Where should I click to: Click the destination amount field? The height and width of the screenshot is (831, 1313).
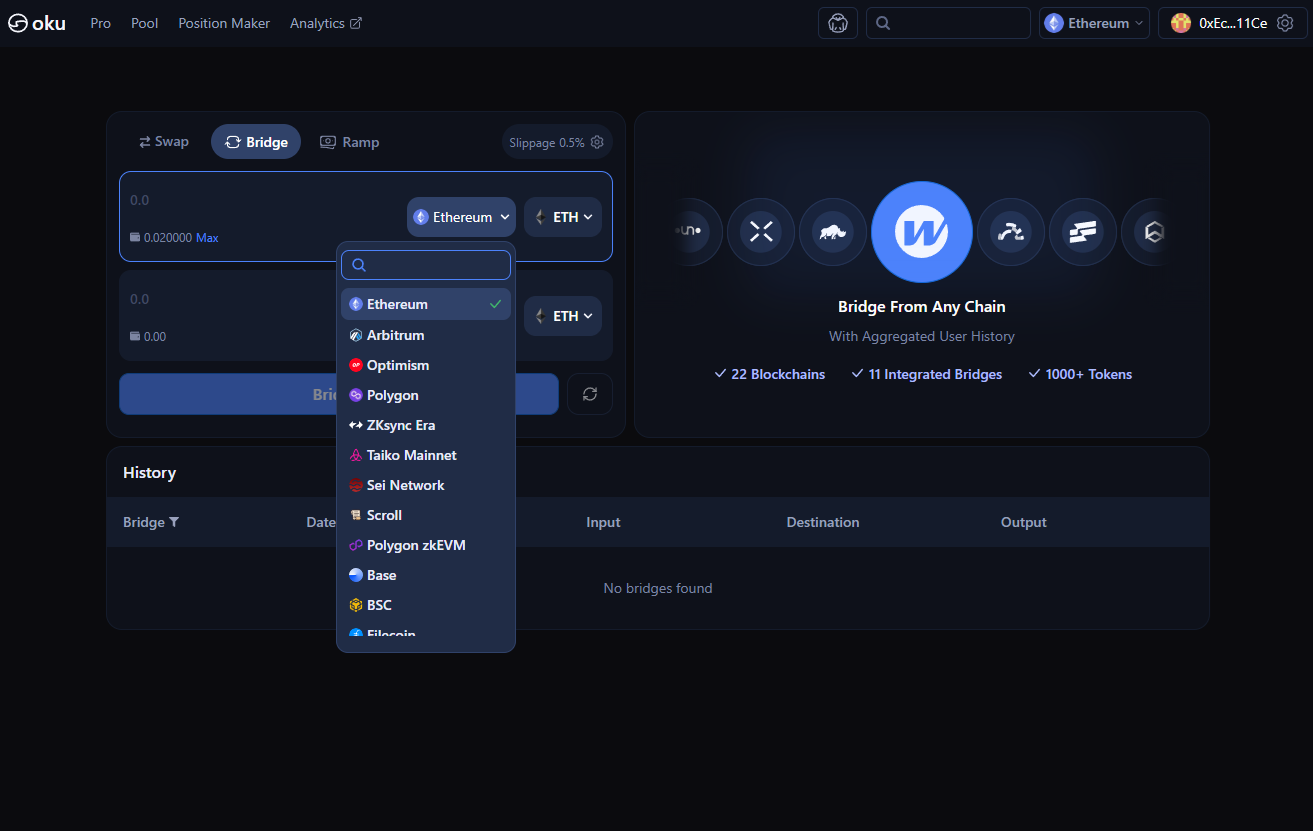coord(230,299)
